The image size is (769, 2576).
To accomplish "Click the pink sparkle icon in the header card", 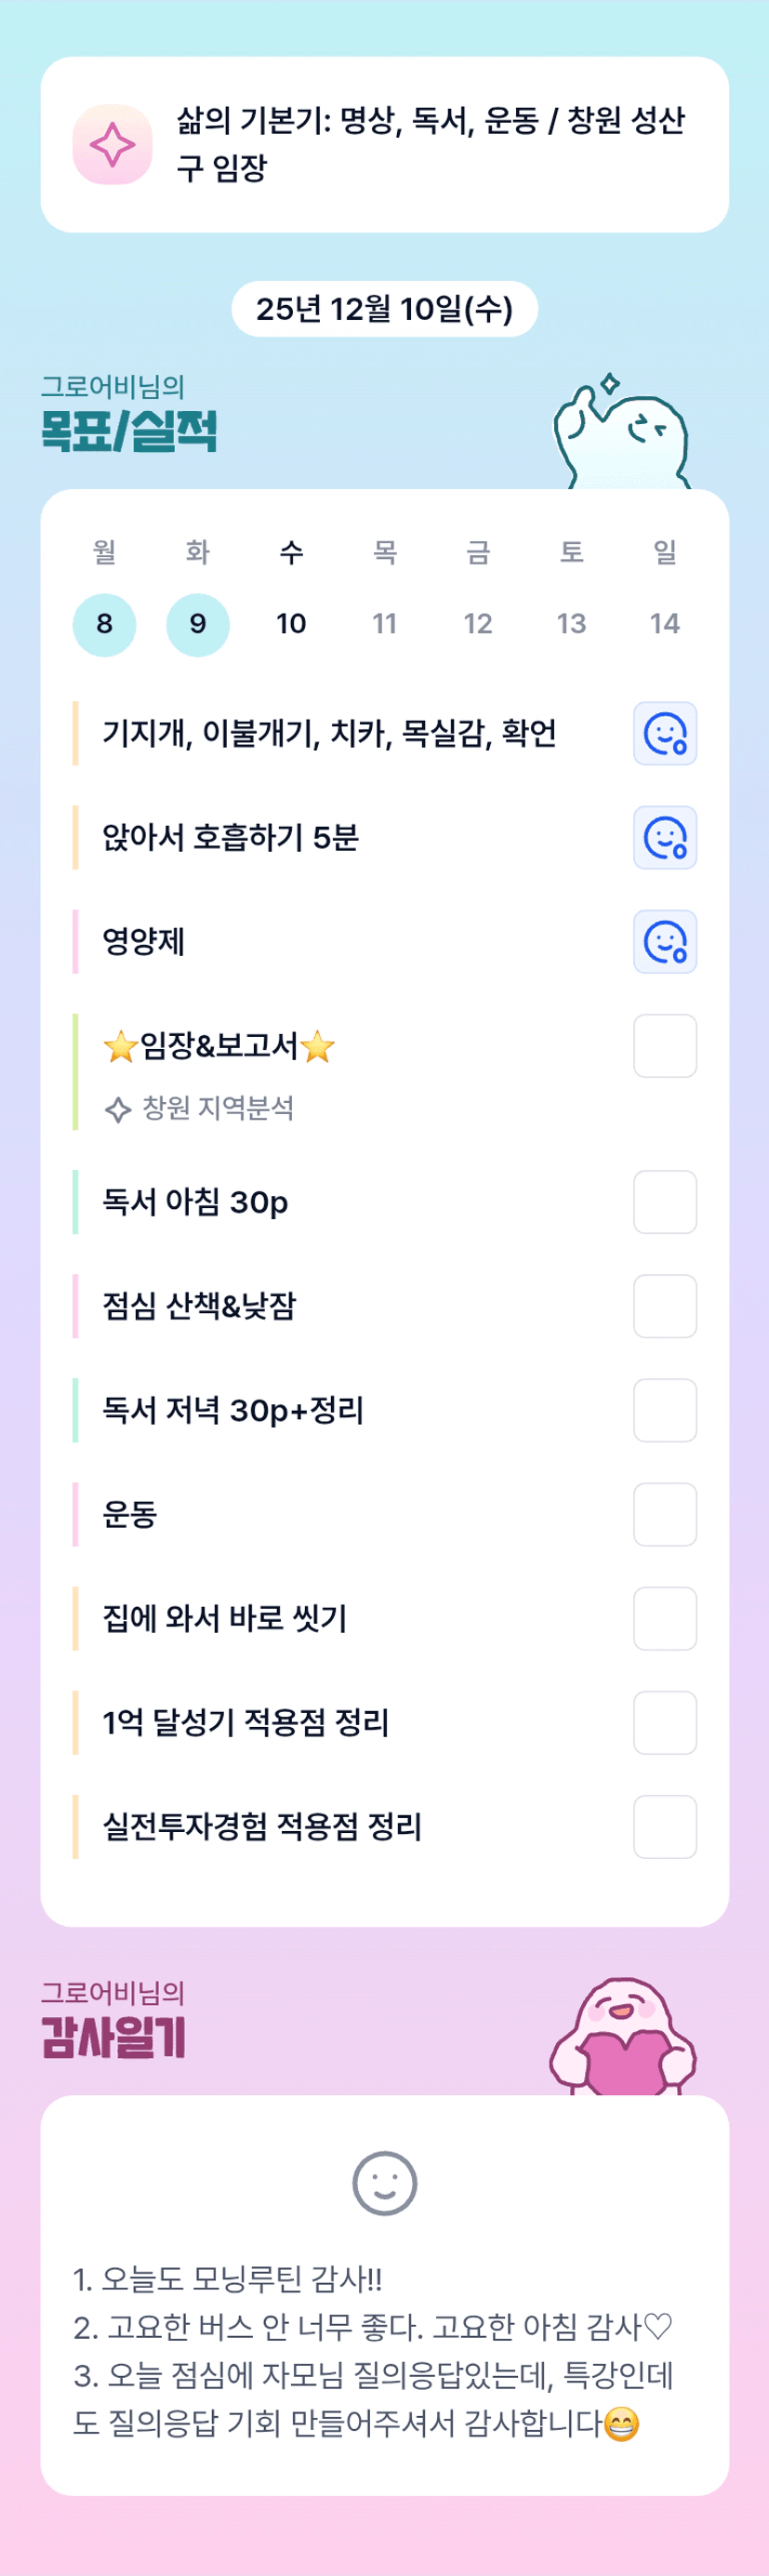I will coord(113,145).
